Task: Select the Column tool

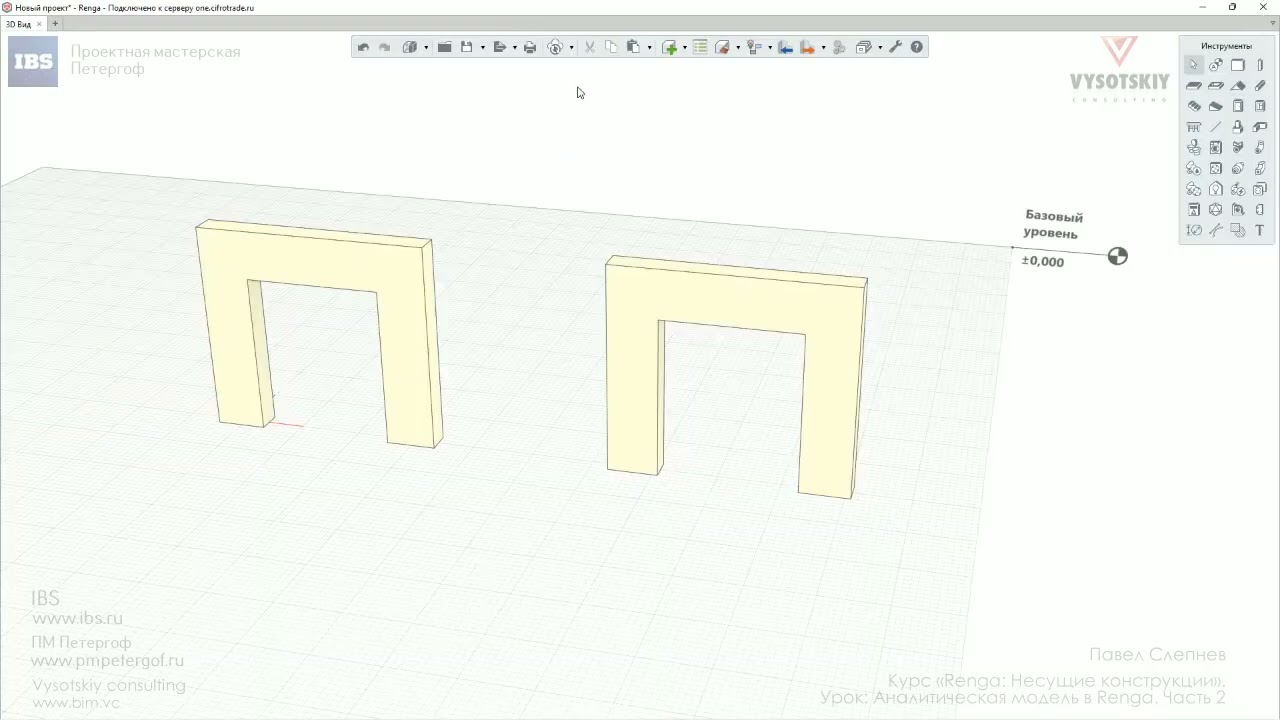Action: (1260, 65)
